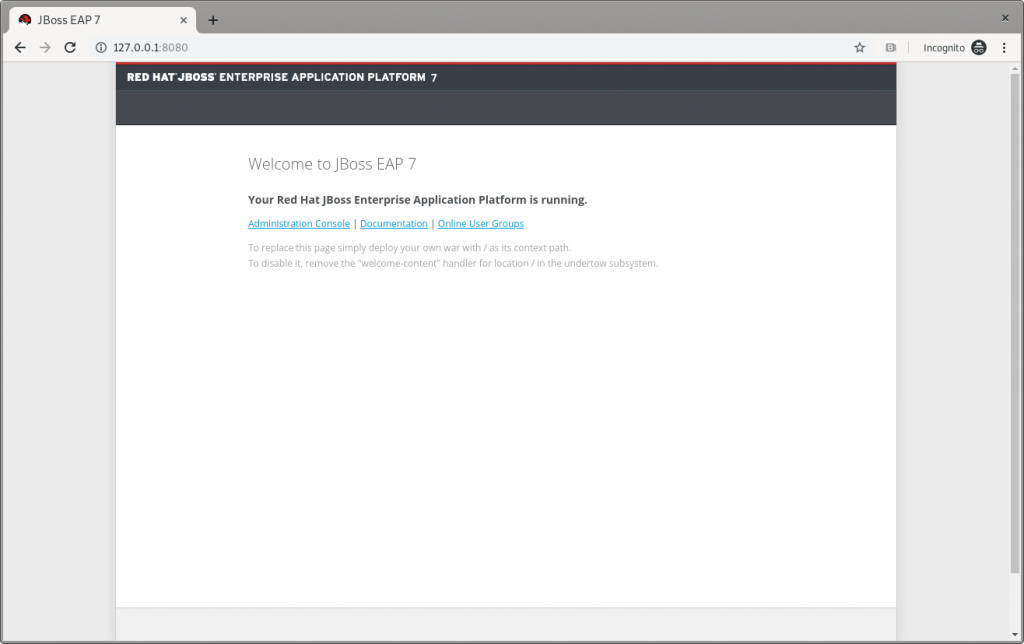Click the vertical scrollbar thumb
The image size is (1024, 644).
1016,320
